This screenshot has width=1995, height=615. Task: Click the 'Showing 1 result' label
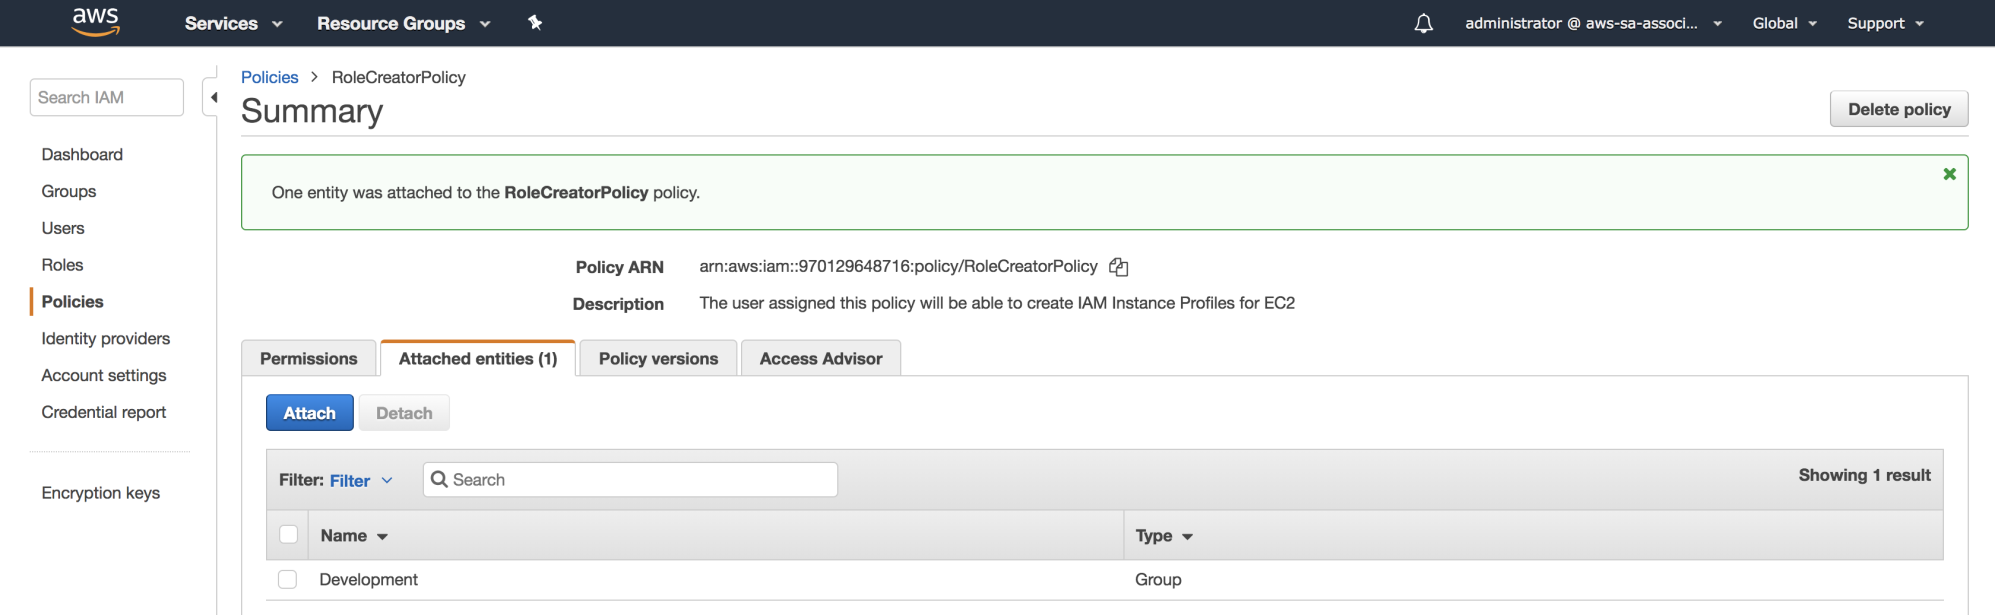pos(1864,475)
